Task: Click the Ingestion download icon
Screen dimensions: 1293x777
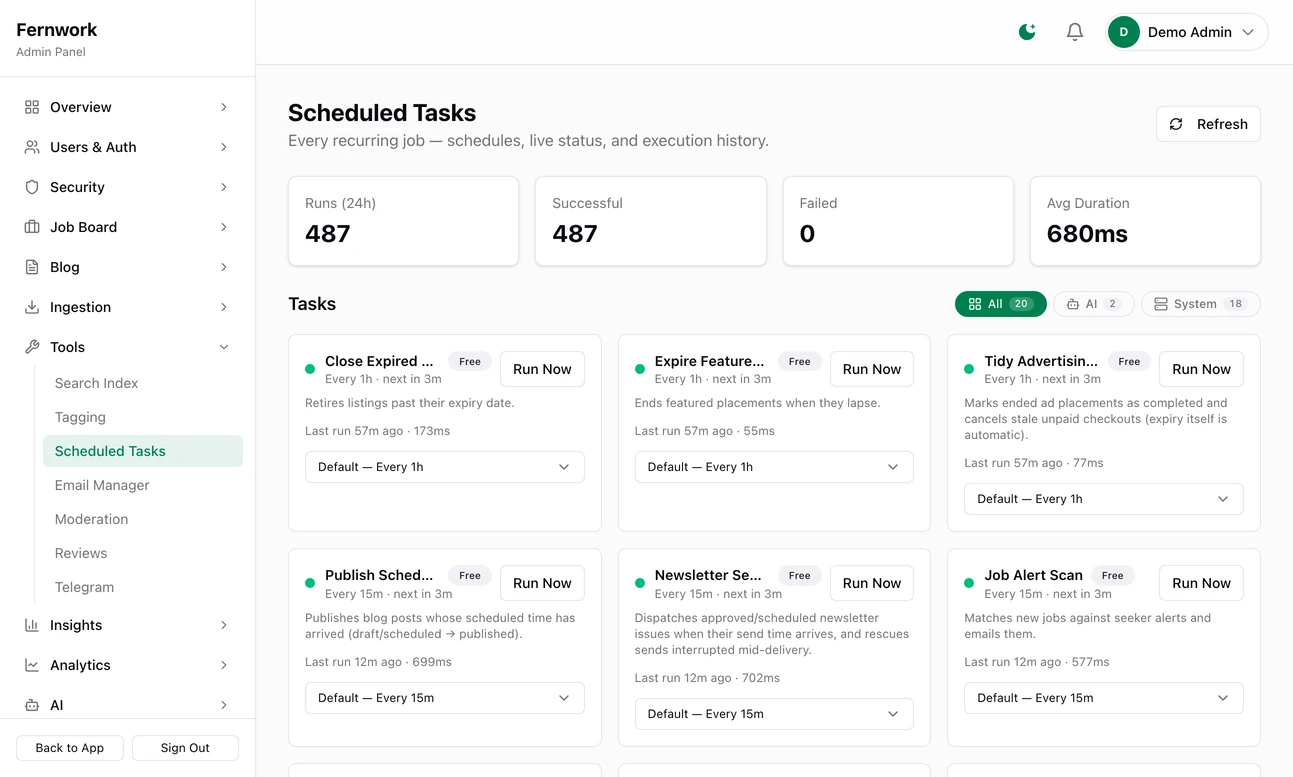Action: (32, 307)
